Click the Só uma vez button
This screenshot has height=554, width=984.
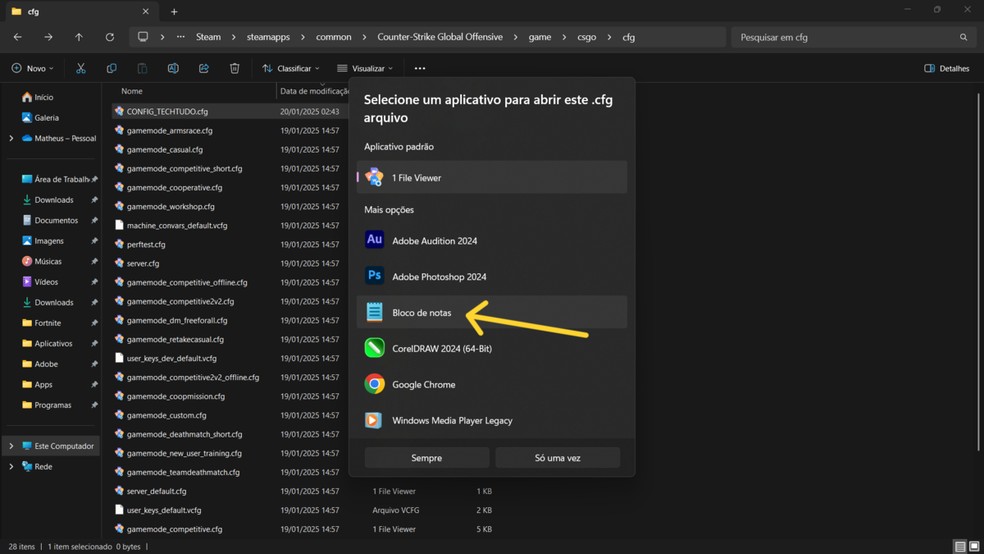click(x=557, y=458)
